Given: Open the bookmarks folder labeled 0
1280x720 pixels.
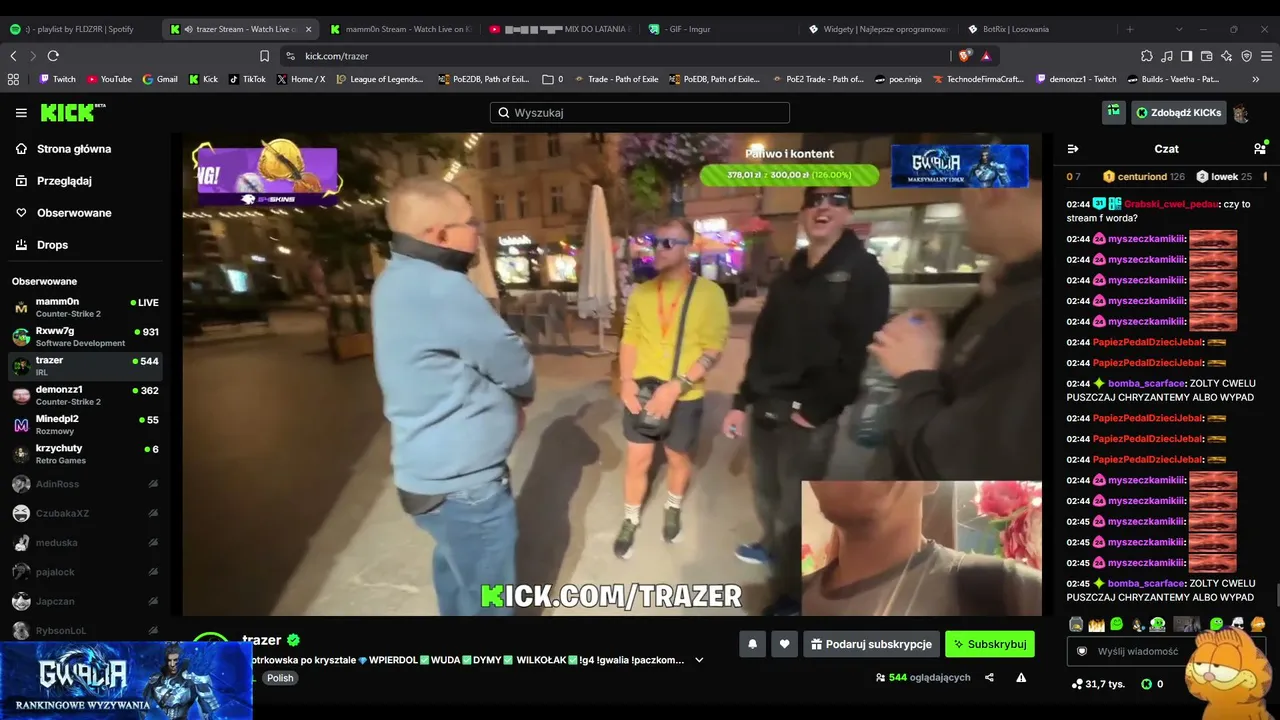Looking at the screenshot, I should tap(552, 79).
